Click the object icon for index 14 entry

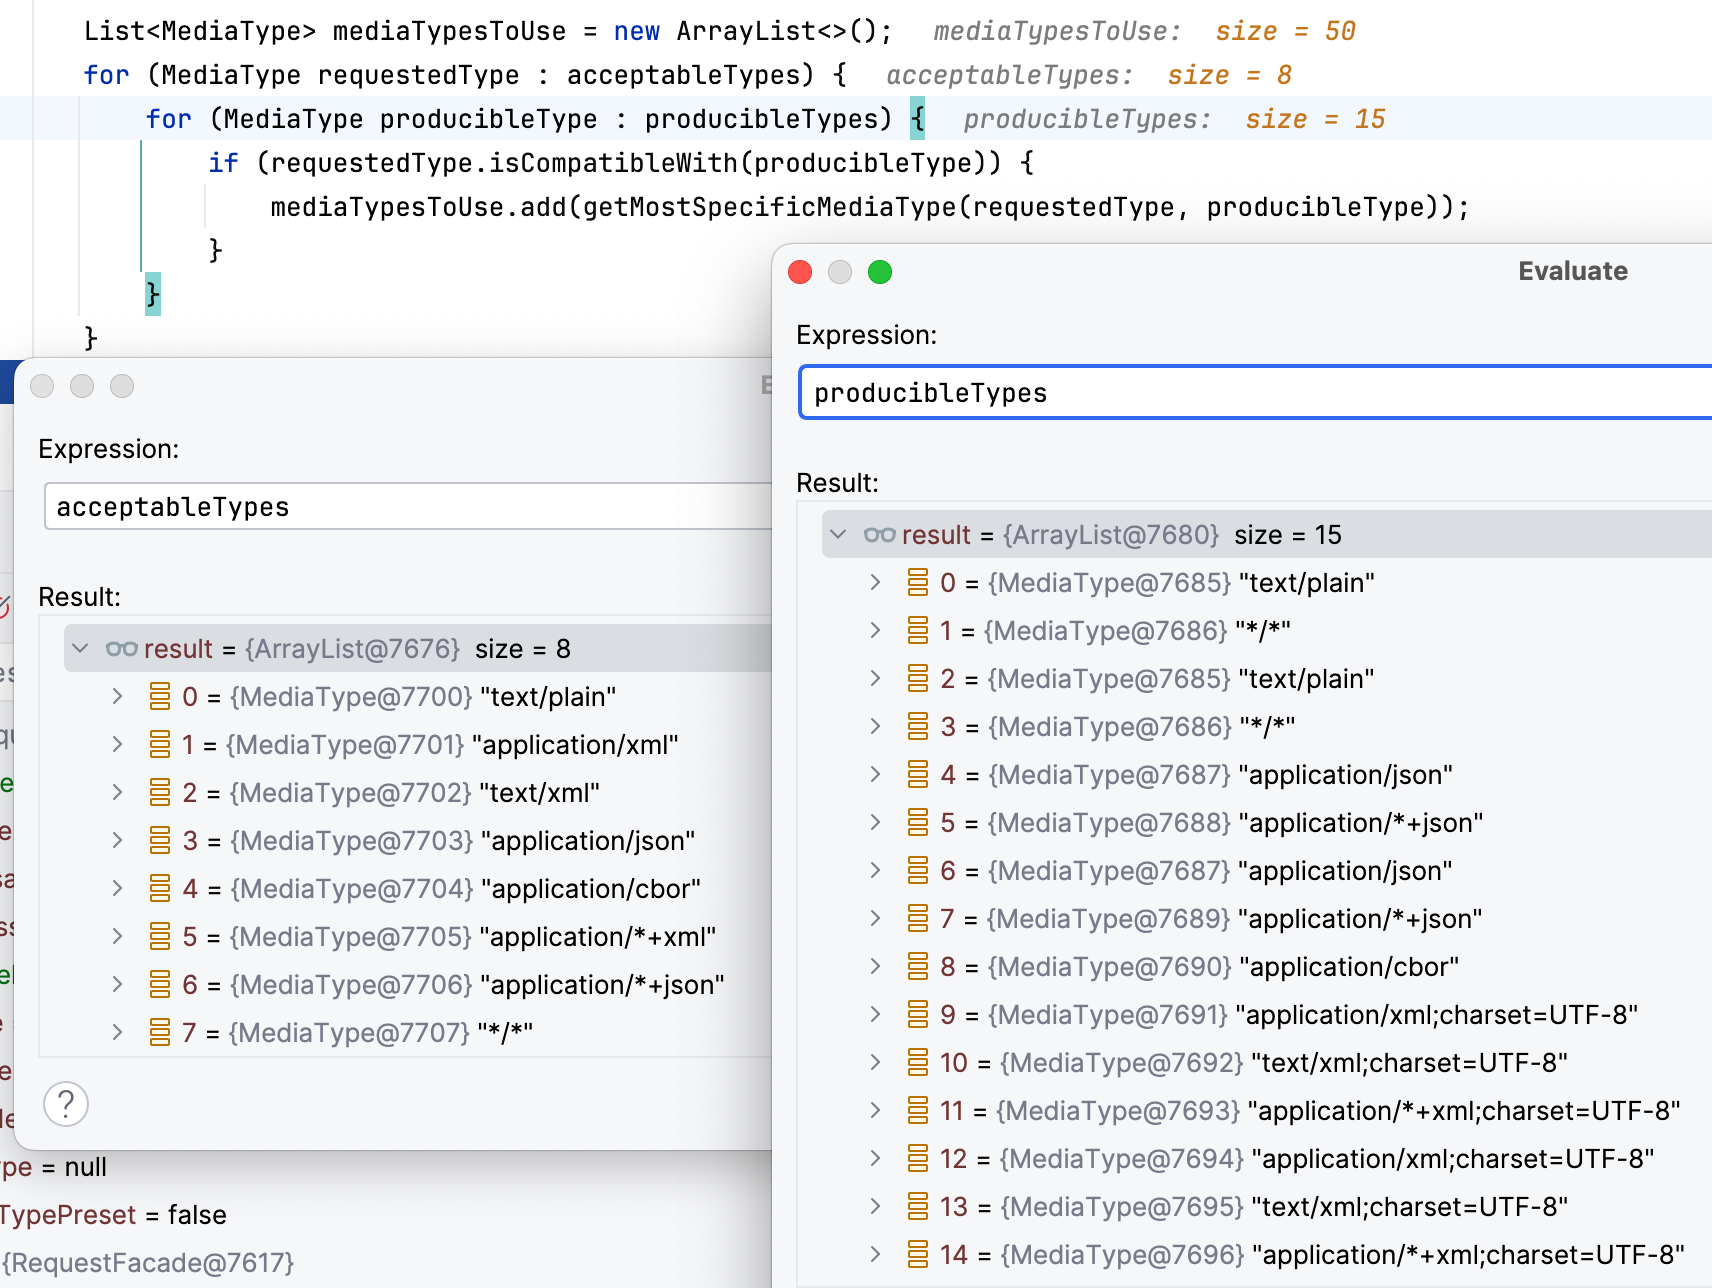917,1255
